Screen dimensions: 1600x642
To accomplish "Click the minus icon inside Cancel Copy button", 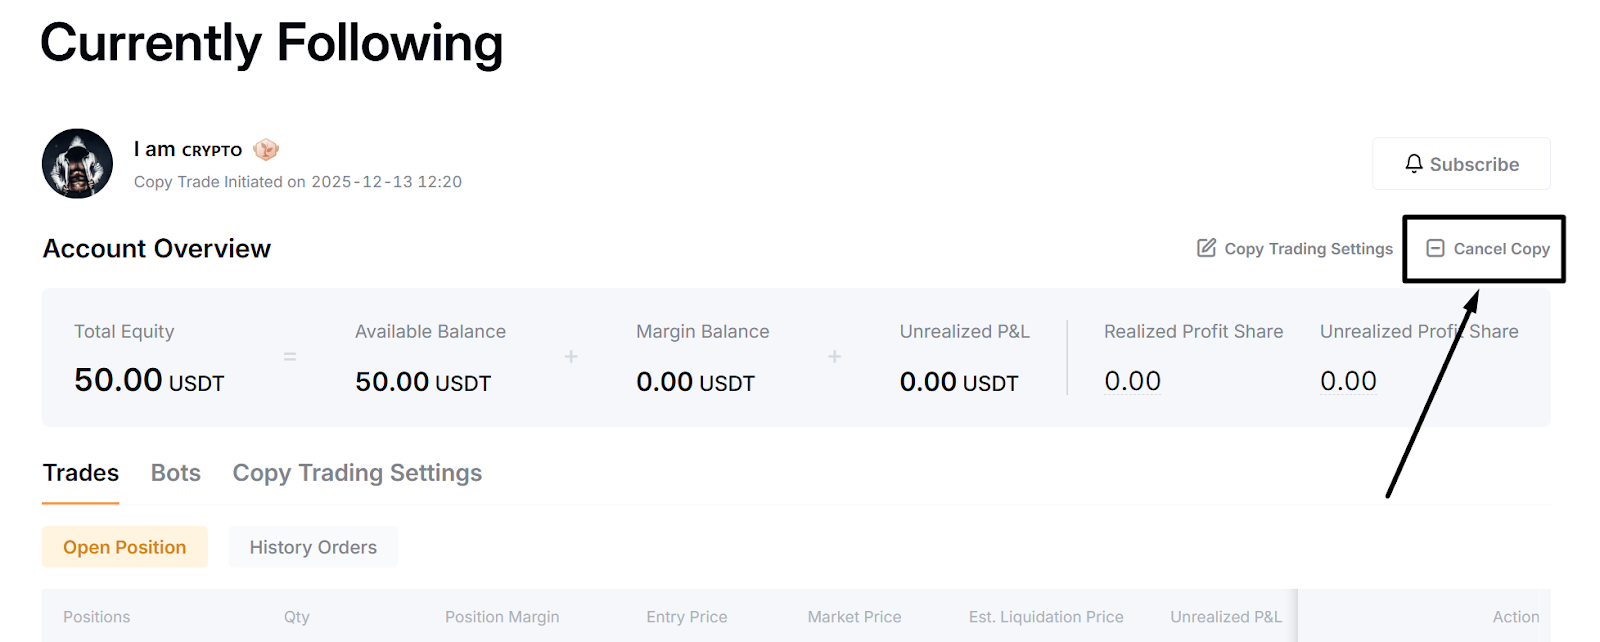I will (x=1437, y=248).
